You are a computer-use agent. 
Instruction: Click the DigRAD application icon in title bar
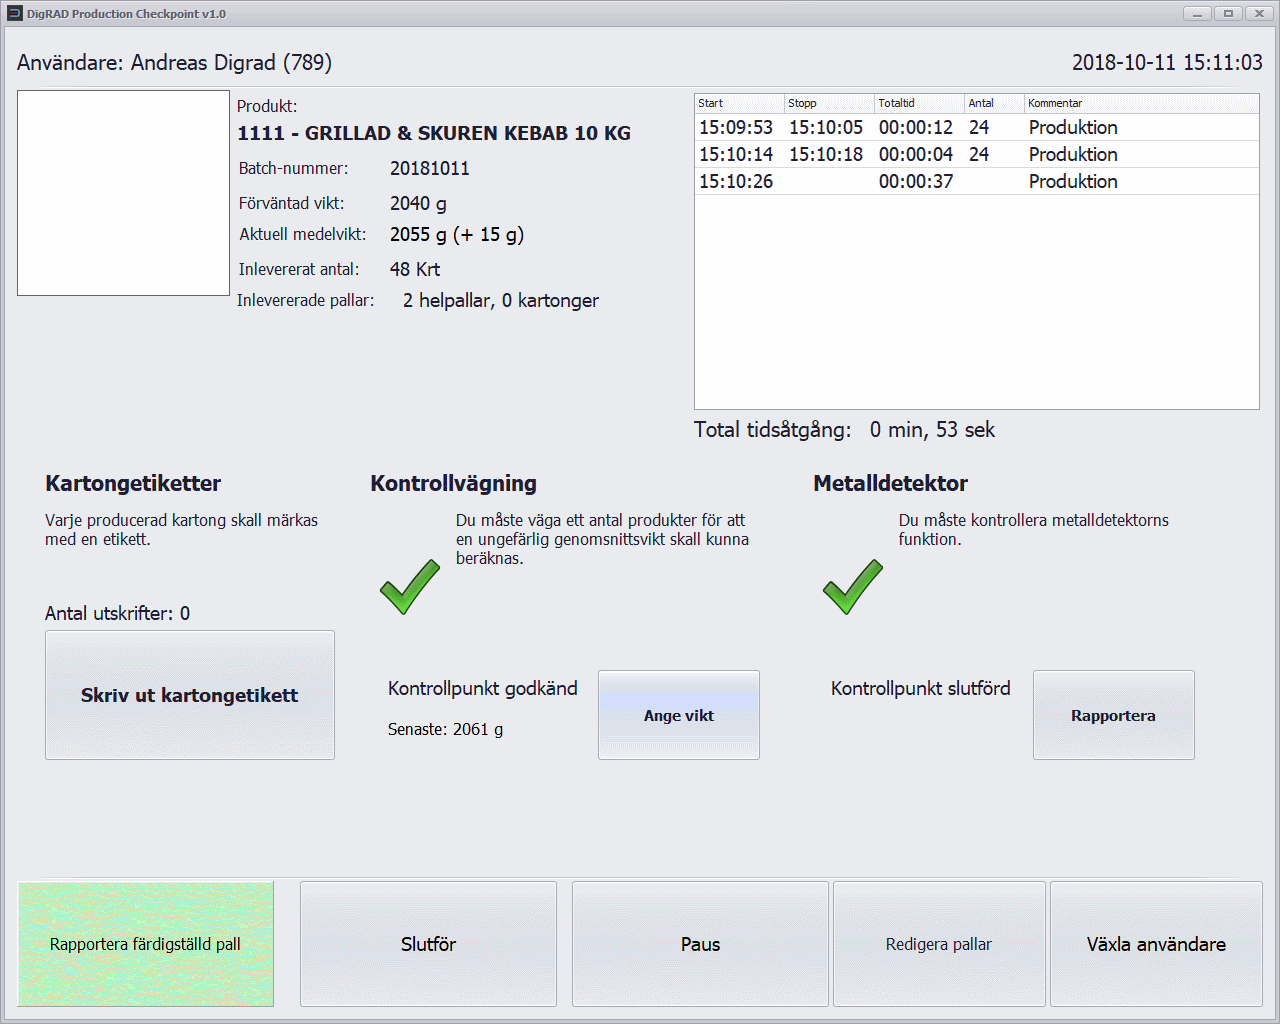[15, 14]
